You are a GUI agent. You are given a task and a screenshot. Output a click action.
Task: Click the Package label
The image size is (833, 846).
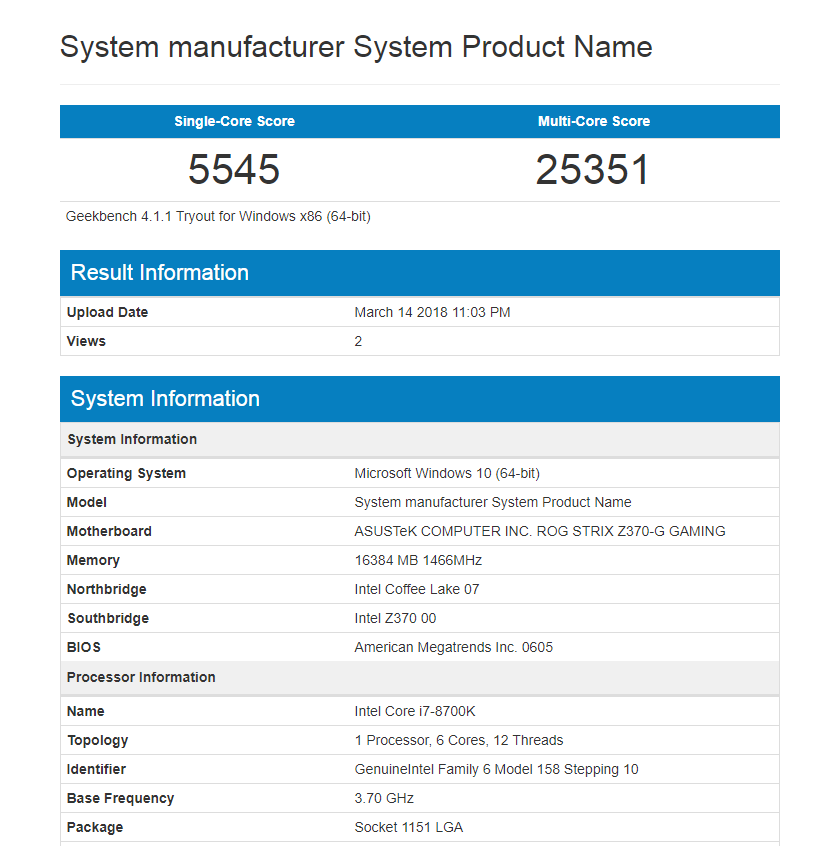coord(94,828)
